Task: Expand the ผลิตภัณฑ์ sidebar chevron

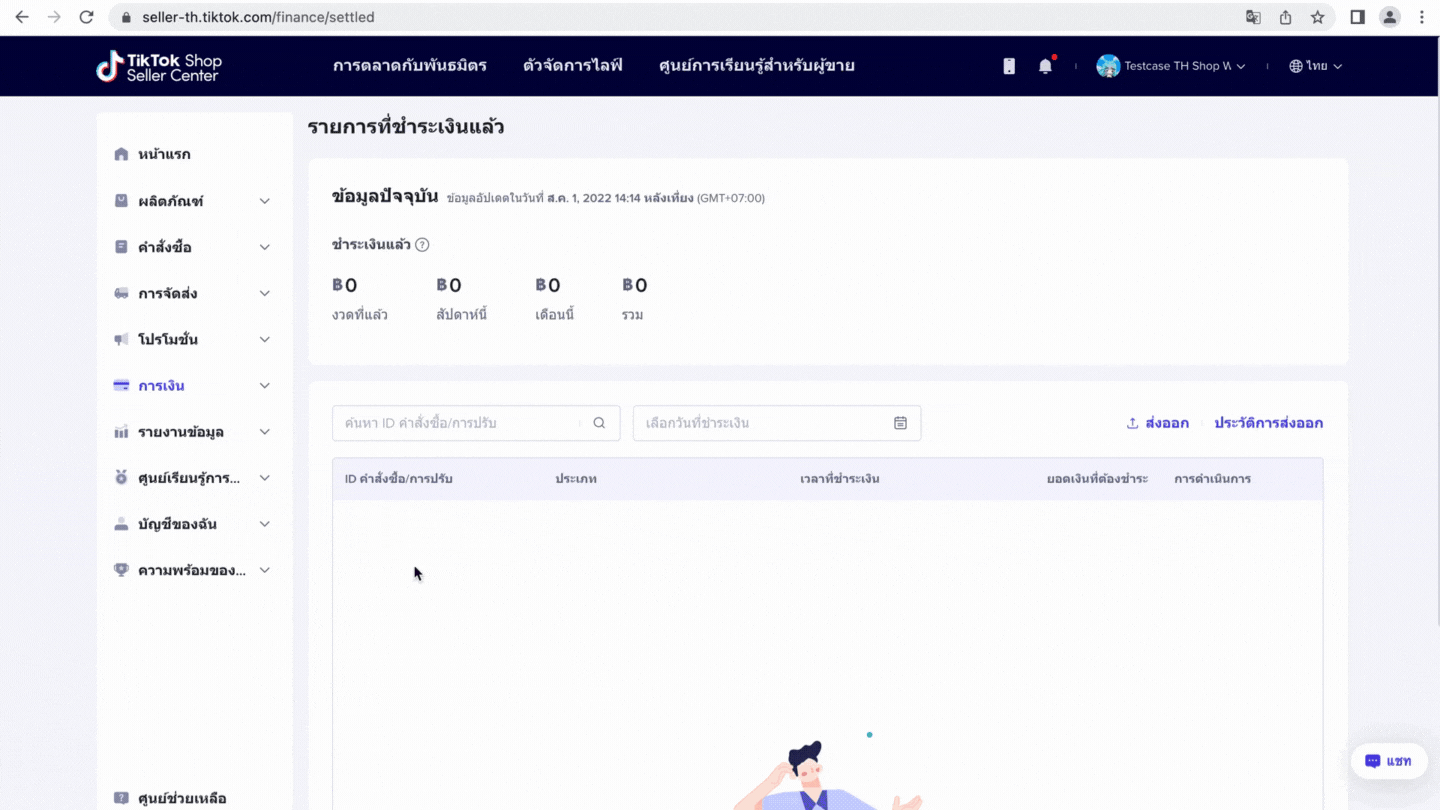Action: click(x=265, y=201)
